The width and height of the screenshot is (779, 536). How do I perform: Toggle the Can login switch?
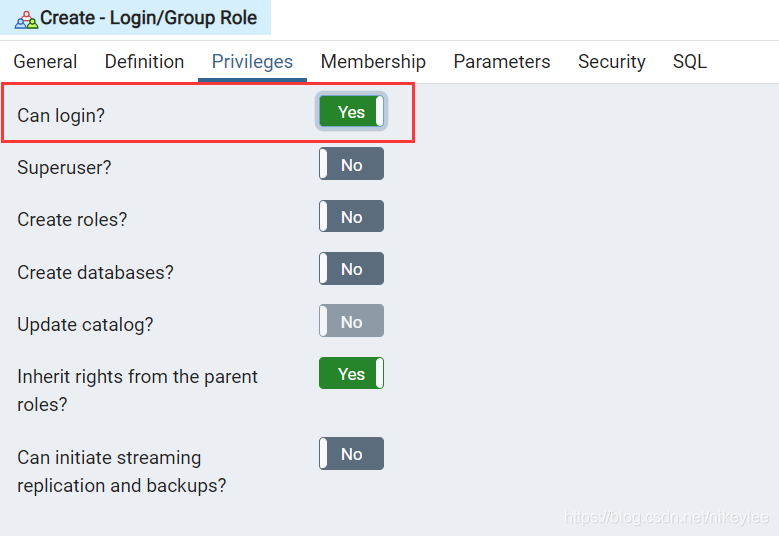pos(351,111)
